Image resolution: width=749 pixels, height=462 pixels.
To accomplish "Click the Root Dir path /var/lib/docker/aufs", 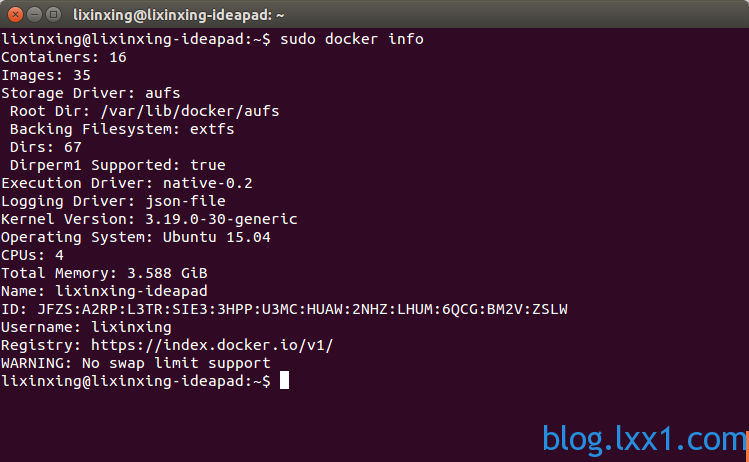I will [x=190, y=111].
